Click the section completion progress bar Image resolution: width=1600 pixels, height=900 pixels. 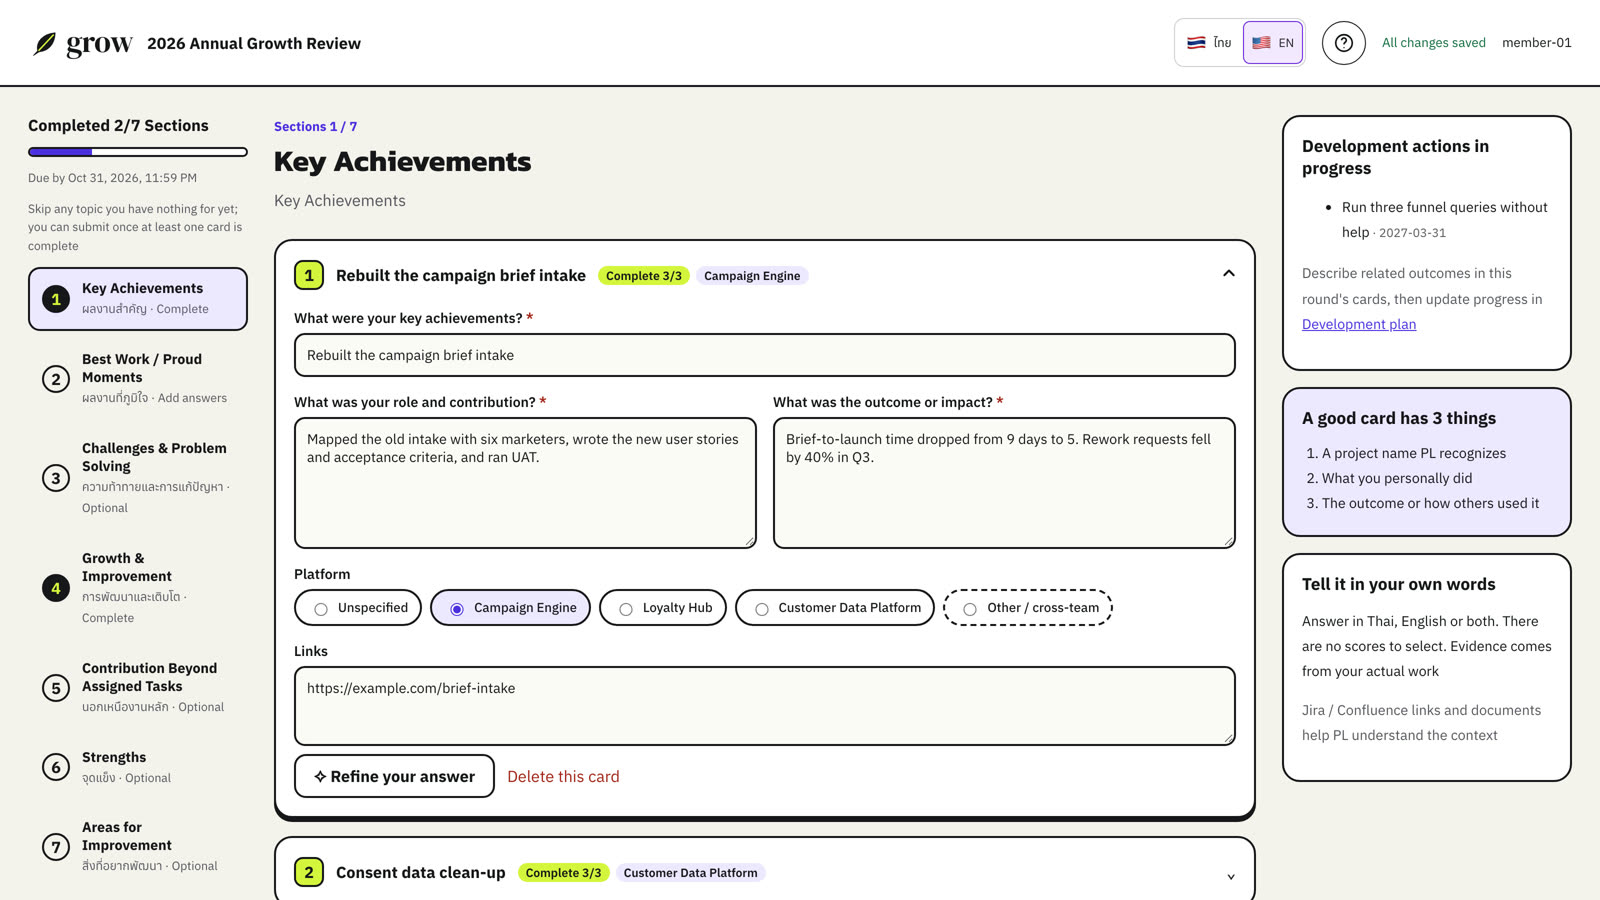pyautogui.click(x=138, y=152)
